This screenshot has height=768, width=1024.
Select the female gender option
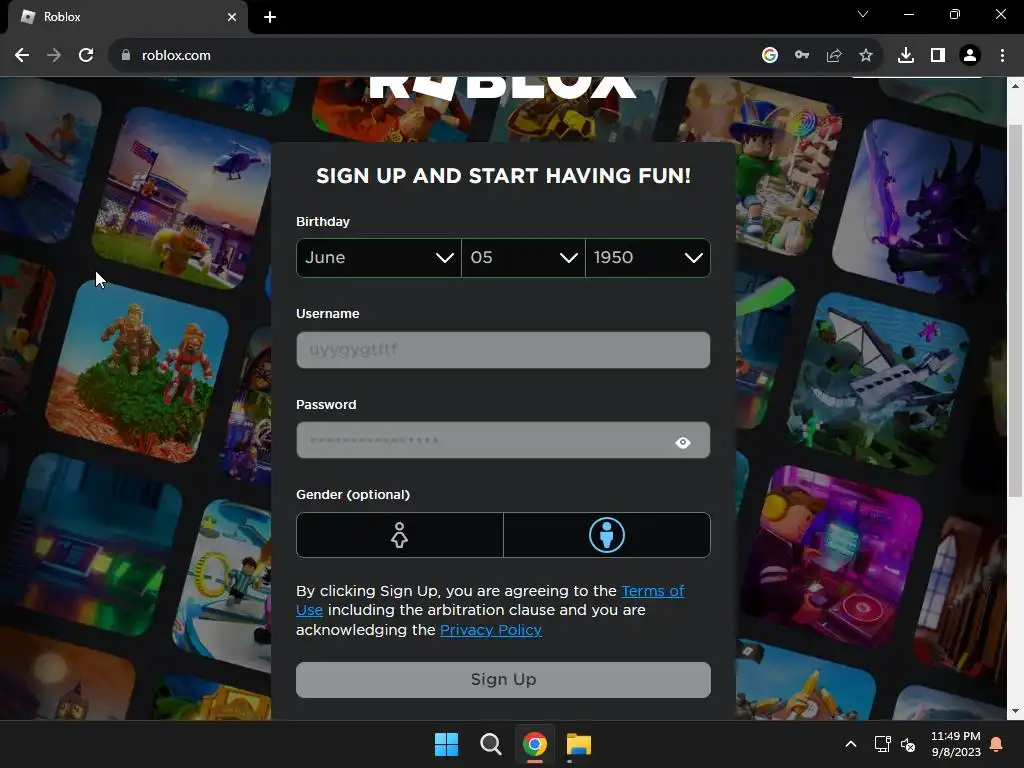400,535
